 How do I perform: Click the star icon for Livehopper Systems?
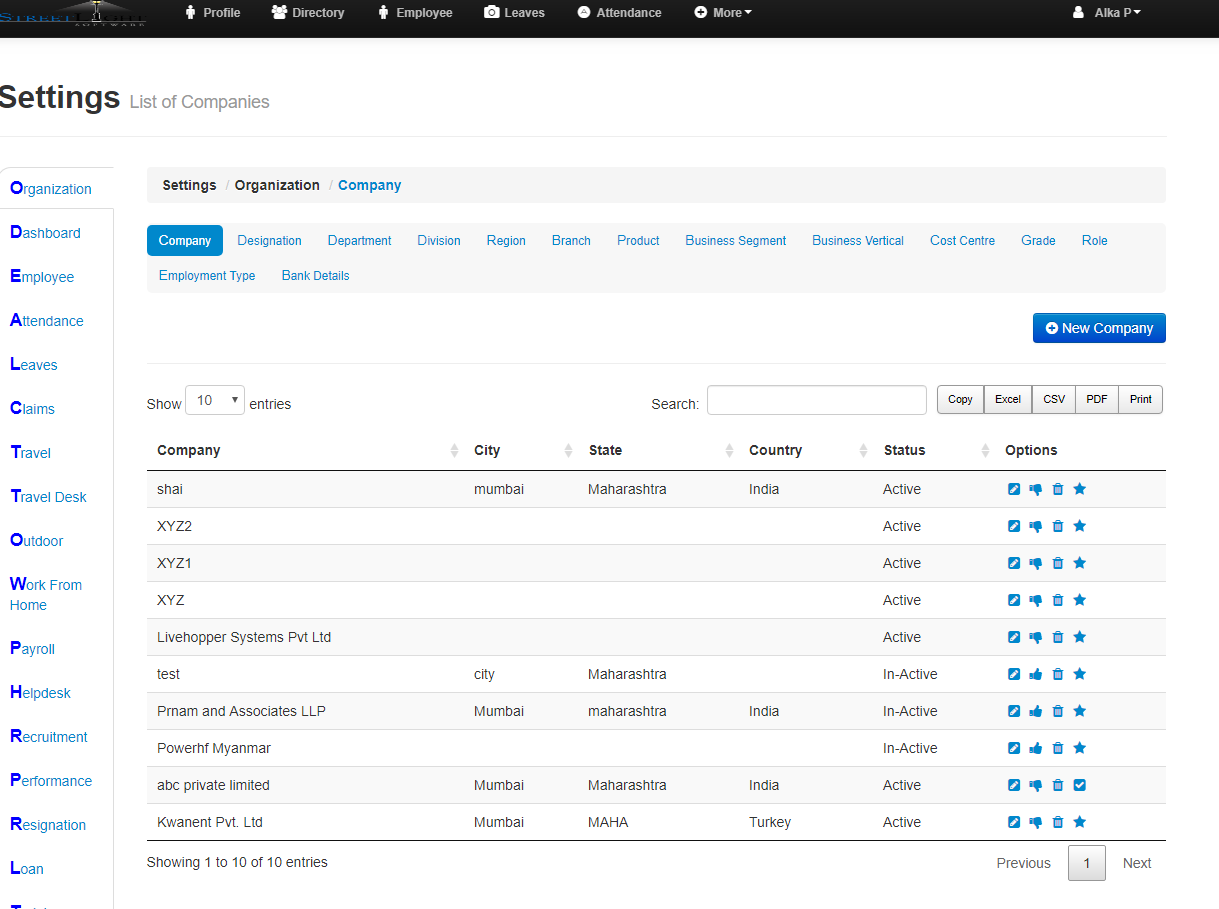[1079, 637]
